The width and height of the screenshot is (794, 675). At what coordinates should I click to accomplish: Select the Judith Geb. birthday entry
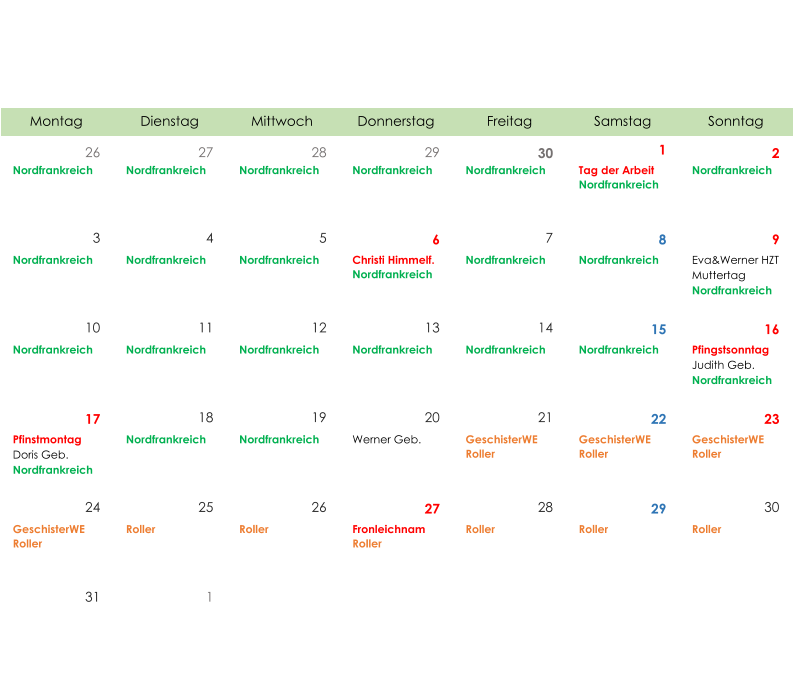pos(723,365)
